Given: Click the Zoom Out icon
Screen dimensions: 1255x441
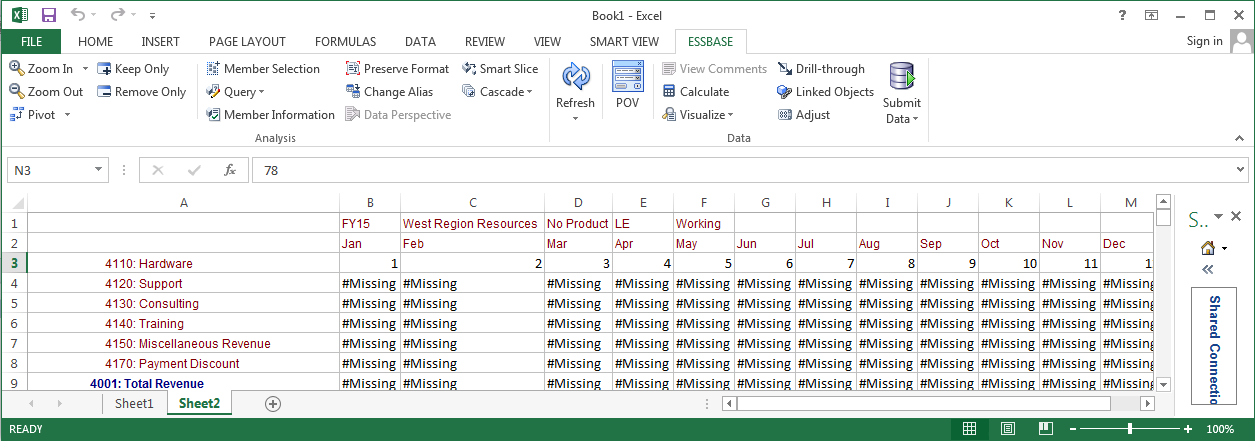Looking at the screenshot, I should coord(17,92).
